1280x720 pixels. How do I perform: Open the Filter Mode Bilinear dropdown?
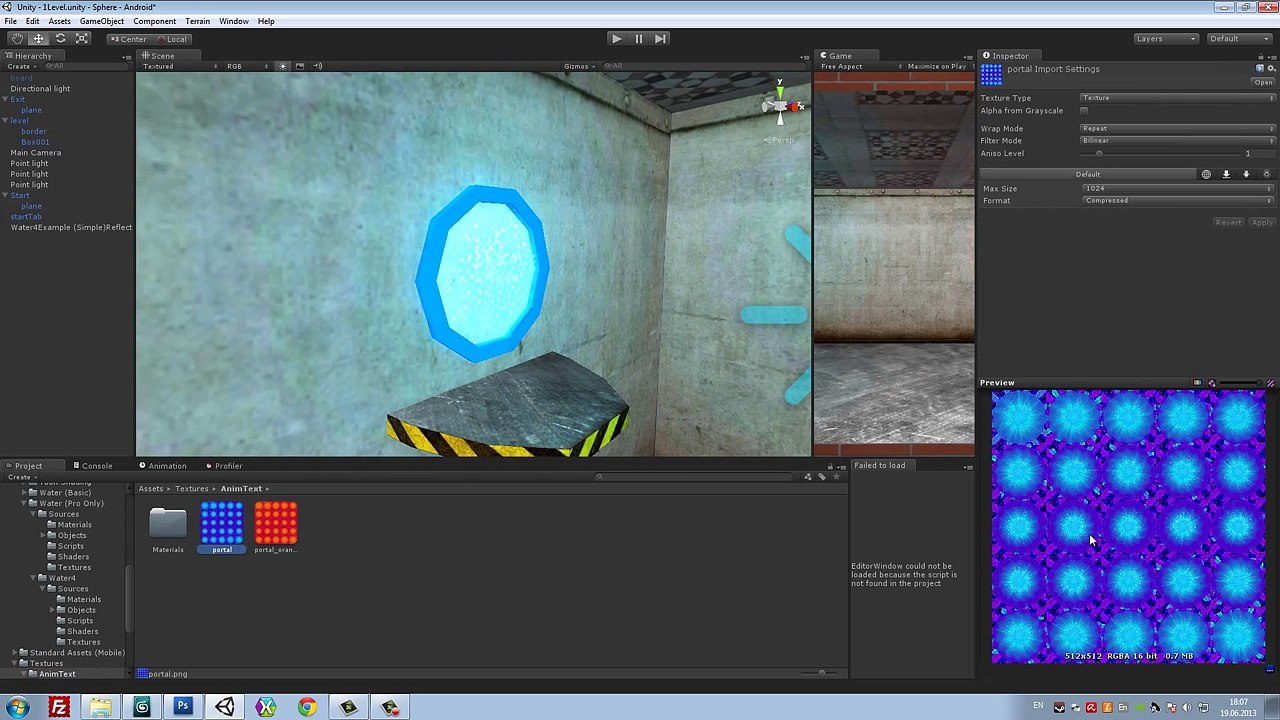coord(1178,141)
